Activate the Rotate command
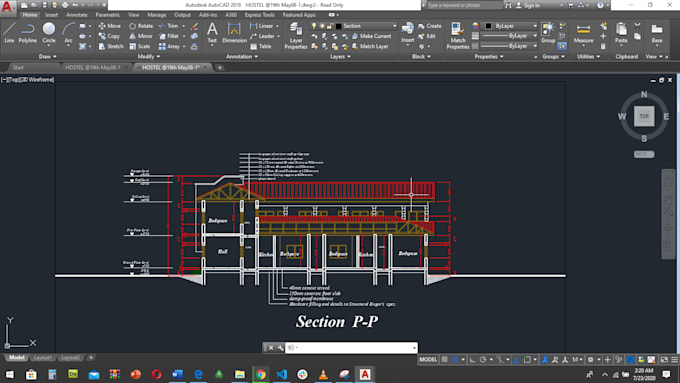Image resolution: width=680 pixels, height=383 pixels. click(141, 26)
